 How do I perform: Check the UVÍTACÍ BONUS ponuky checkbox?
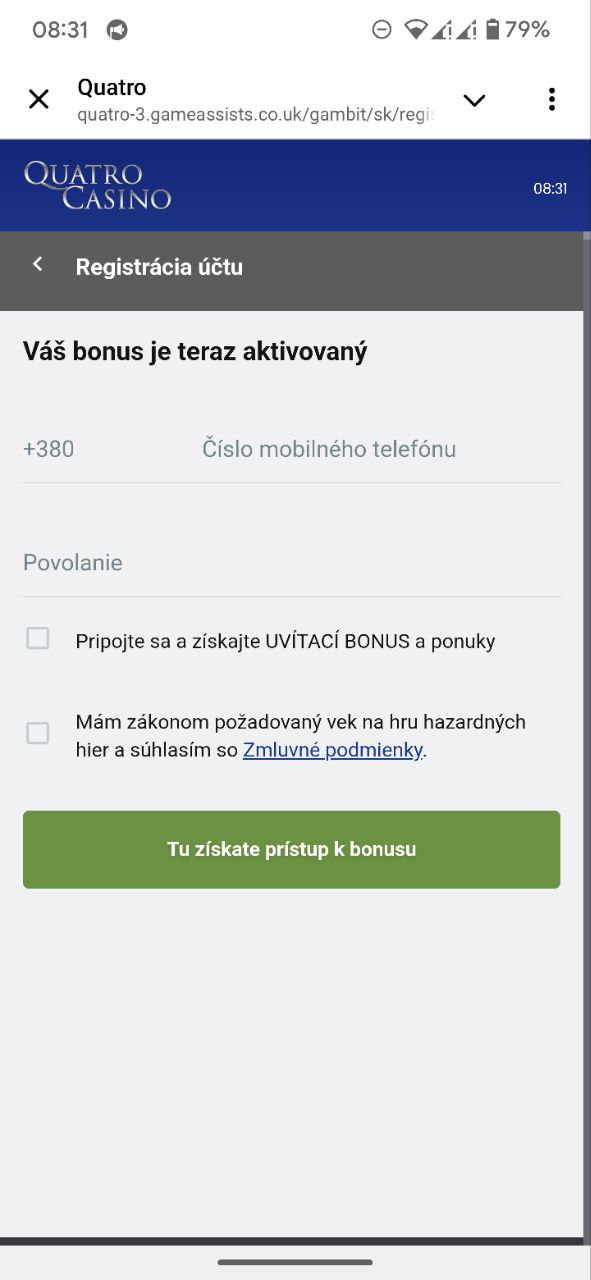37,638
